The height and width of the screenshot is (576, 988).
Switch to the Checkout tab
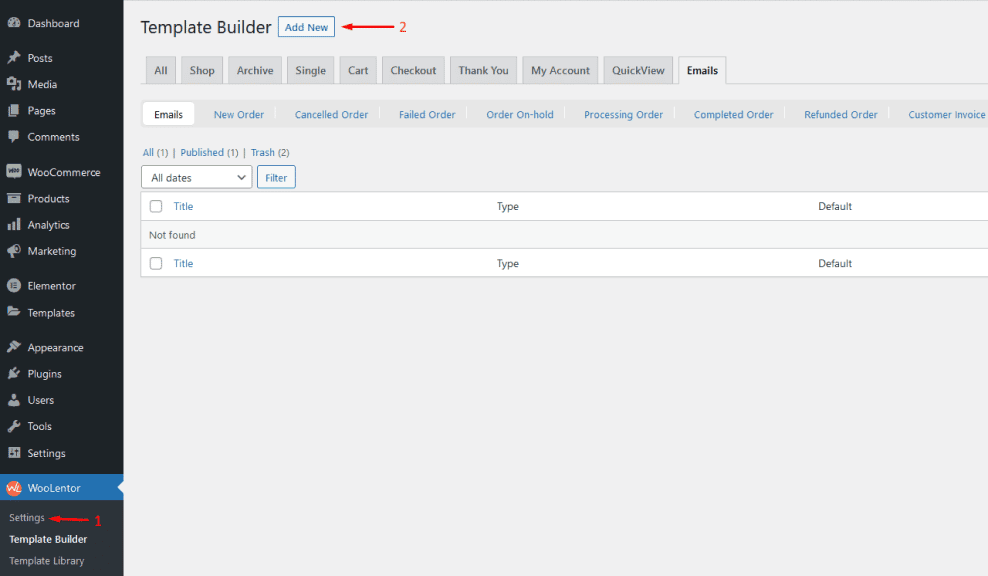(413, 70)
